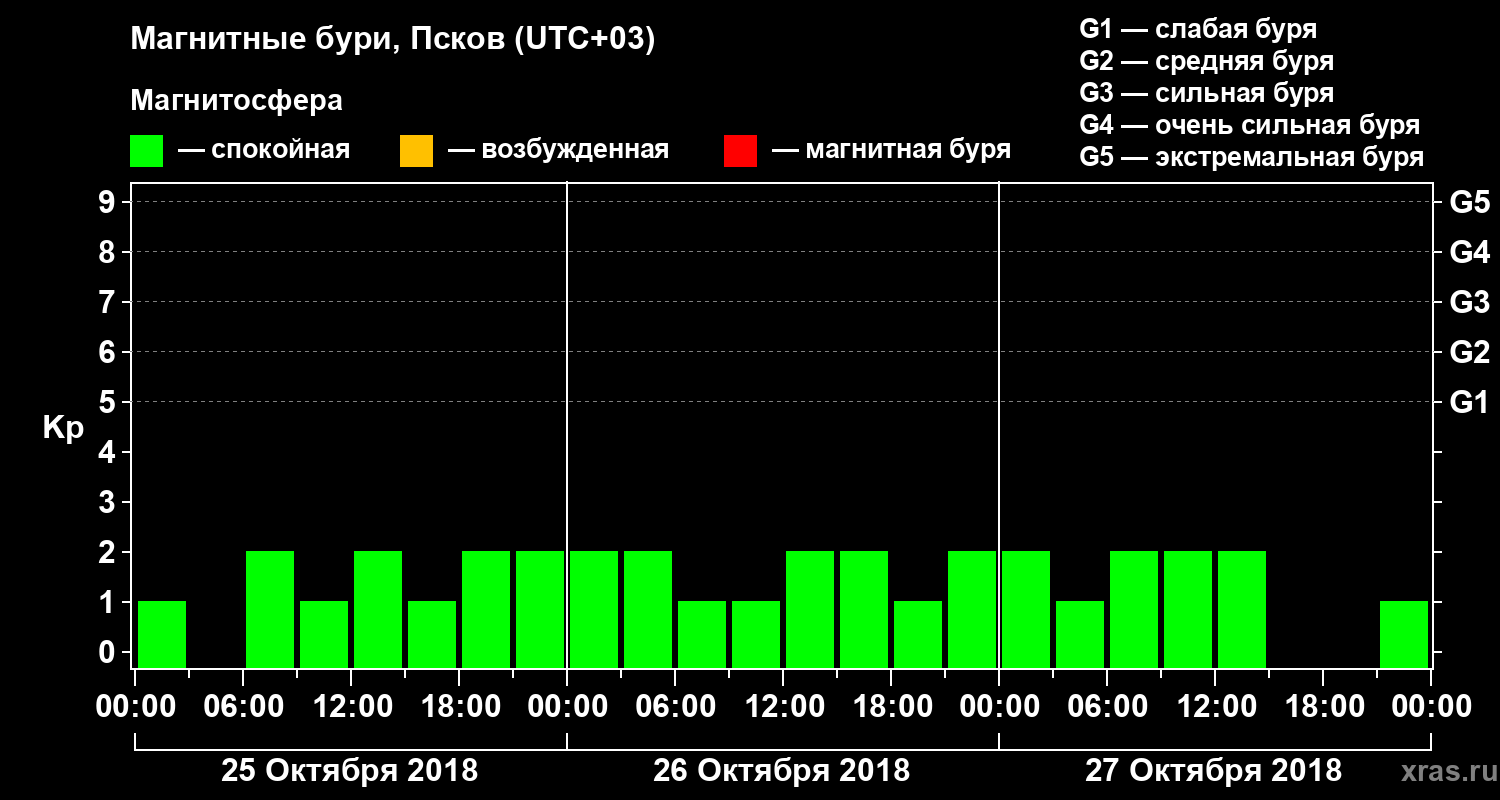Click the Kp 1 bar at 00:00 on 25 Октября

(x=162, y=634)
